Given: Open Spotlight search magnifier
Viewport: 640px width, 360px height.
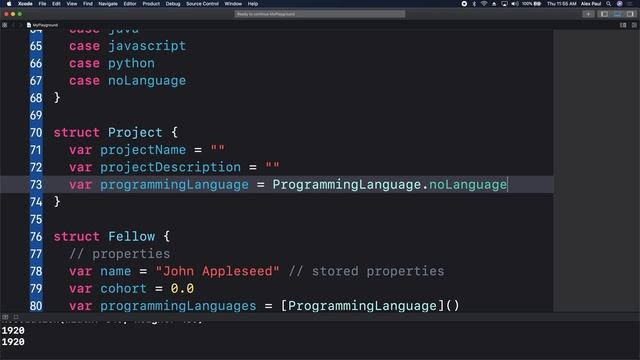Looking at the screenshot, I should click(609, 4).
